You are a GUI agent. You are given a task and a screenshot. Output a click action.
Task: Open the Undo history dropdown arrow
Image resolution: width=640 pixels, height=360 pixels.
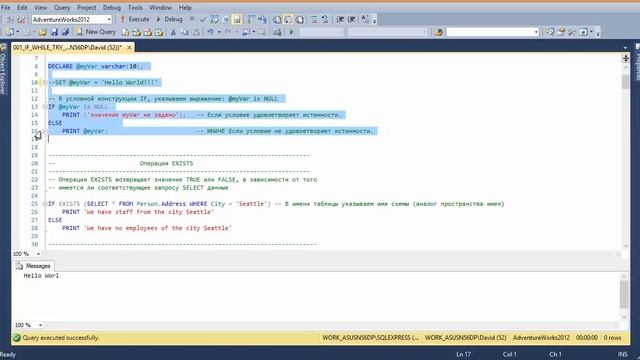point(219,31)
